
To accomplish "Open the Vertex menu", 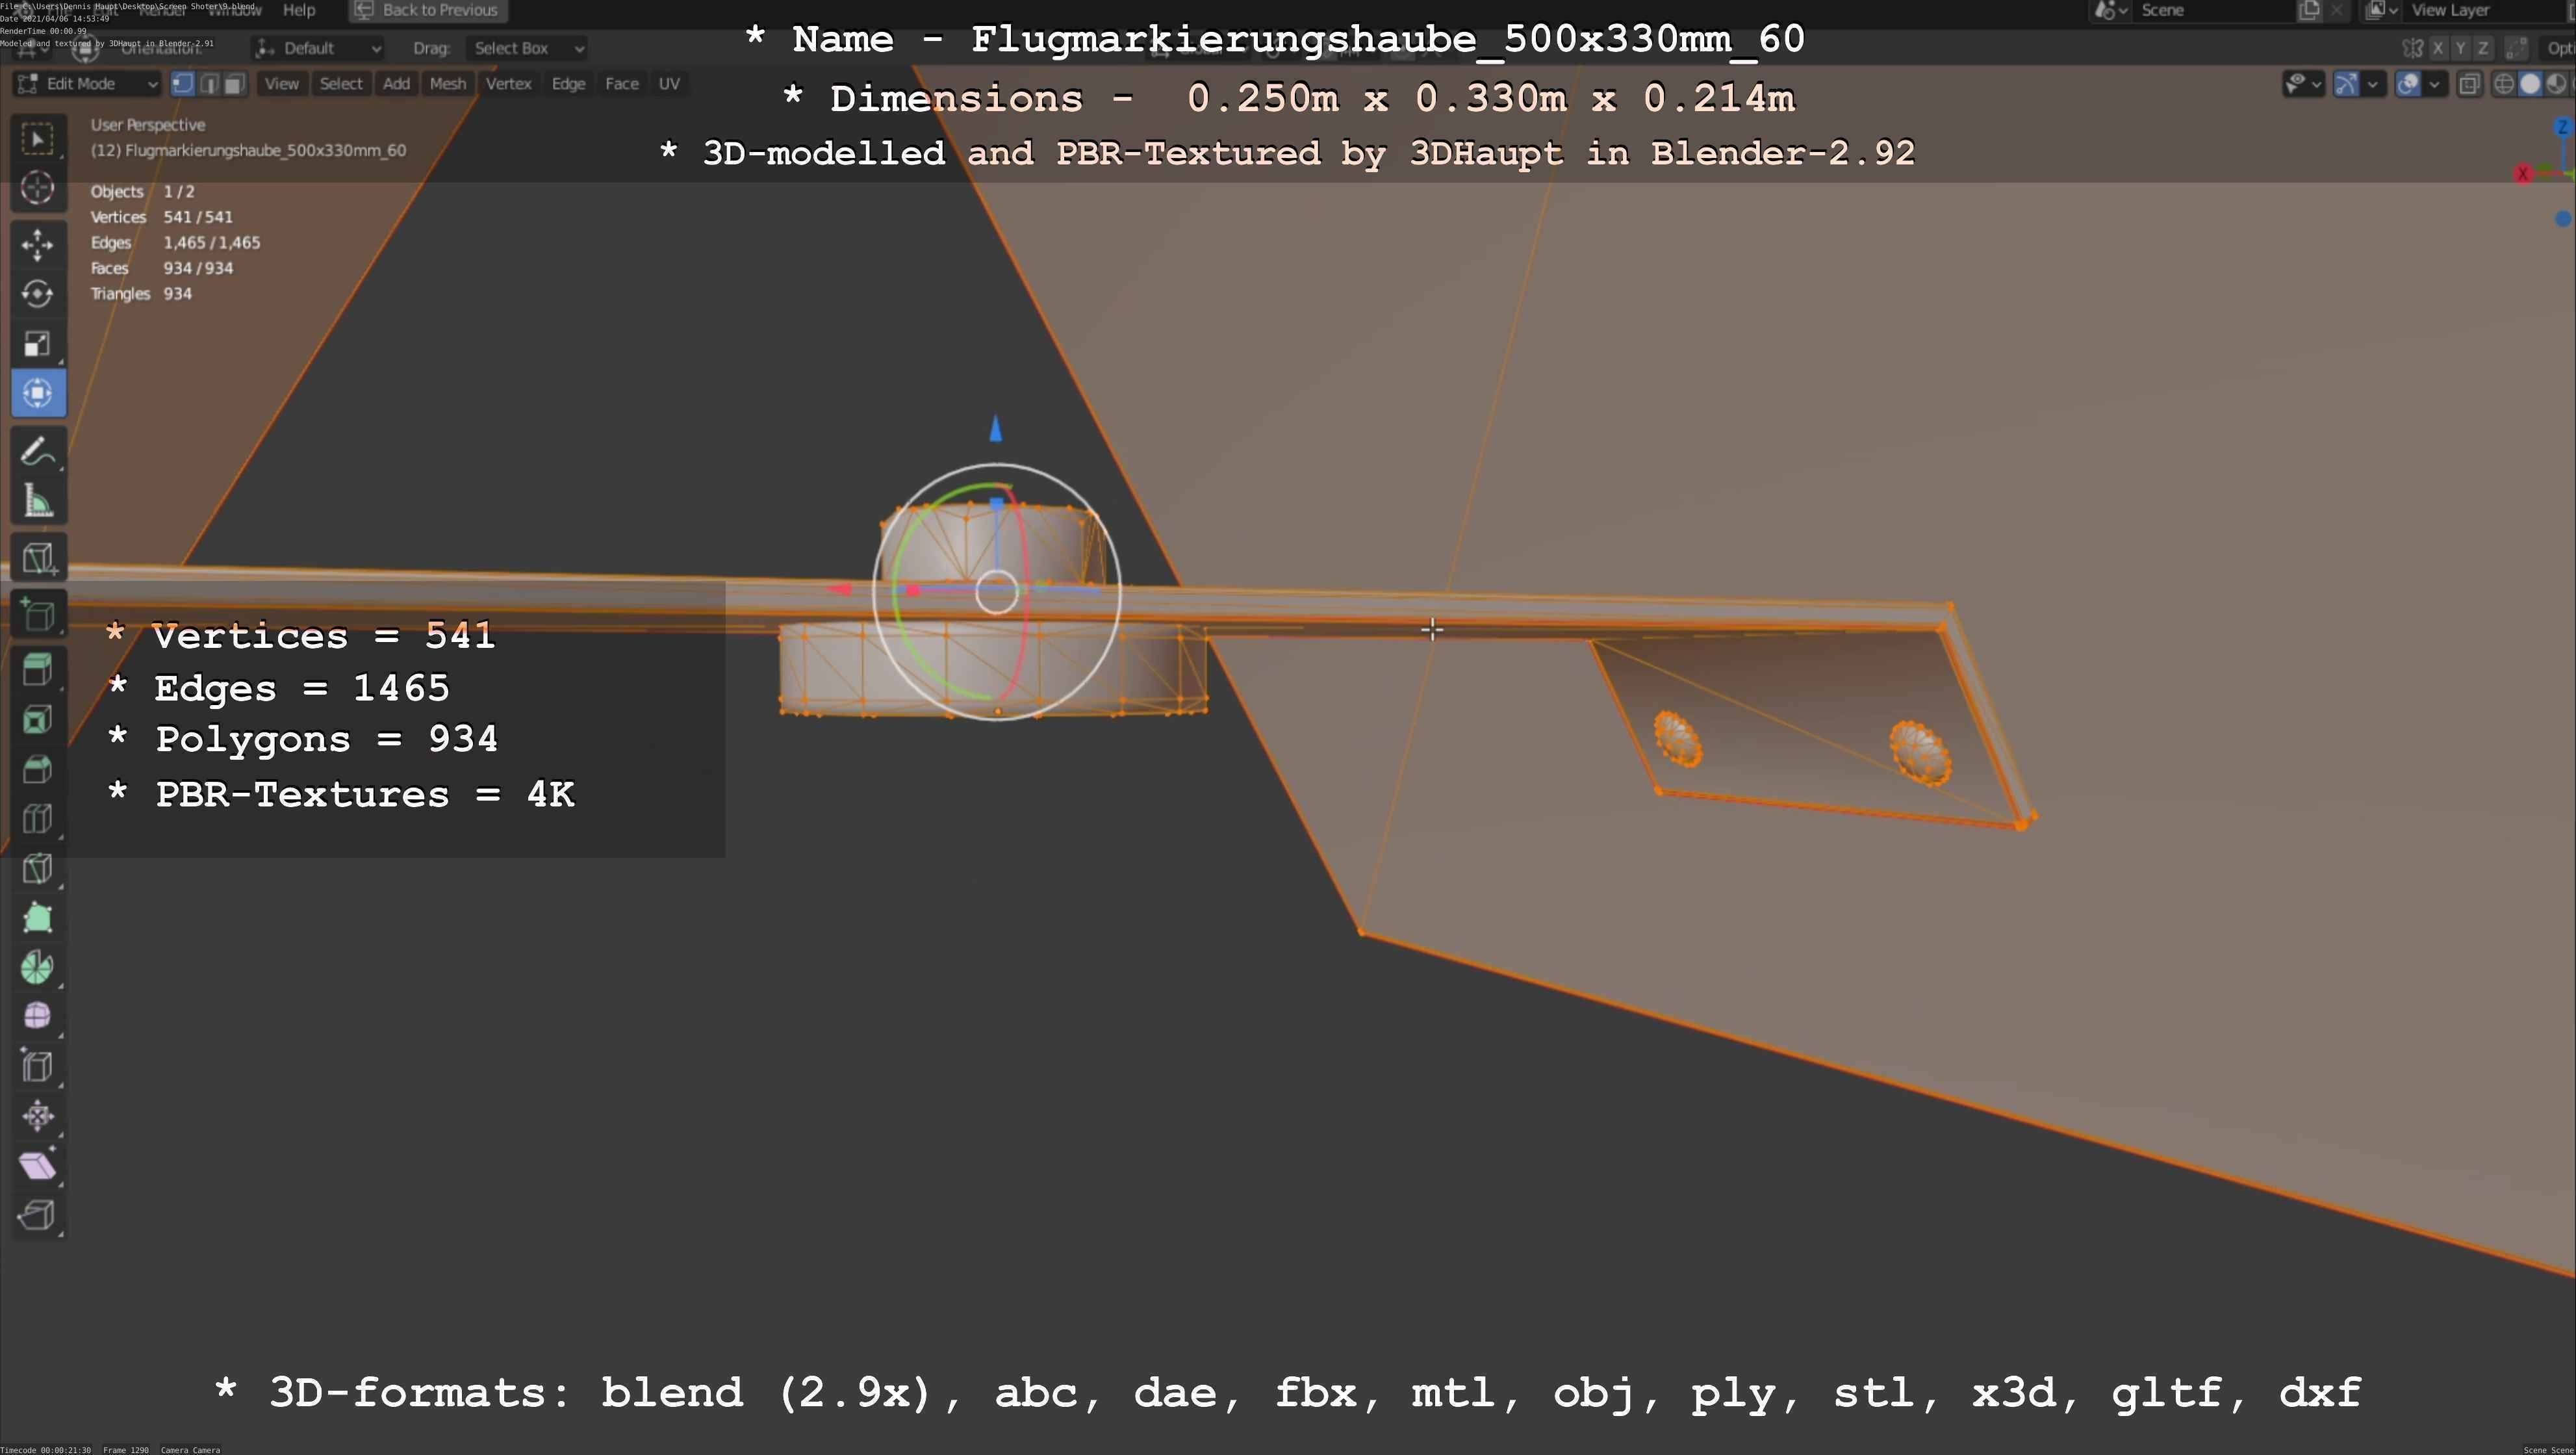I will coord(509,84).
